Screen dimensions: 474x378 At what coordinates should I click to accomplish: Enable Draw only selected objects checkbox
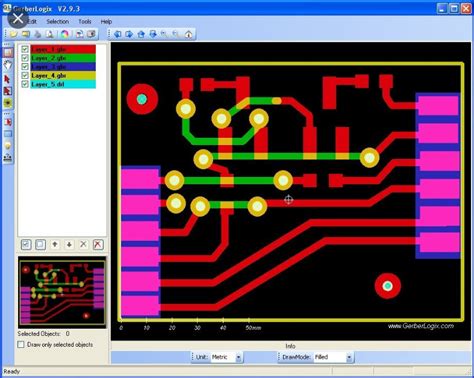pyautogui.click(x=21, y=344)
